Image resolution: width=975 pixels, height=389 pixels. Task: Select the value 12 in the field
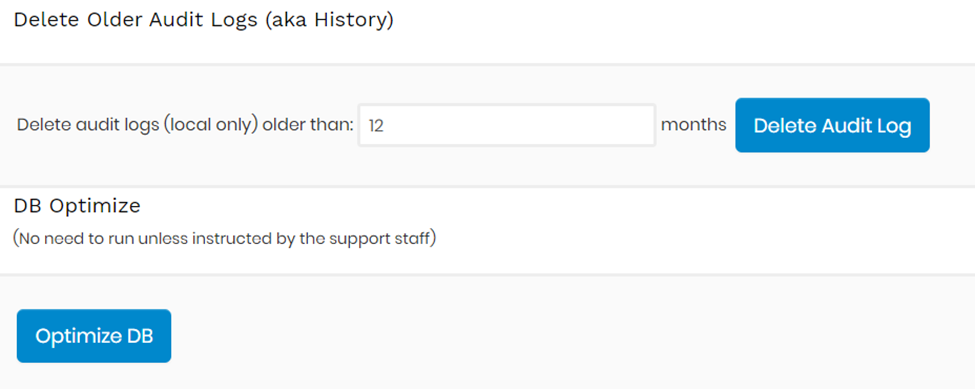[376, 126]
